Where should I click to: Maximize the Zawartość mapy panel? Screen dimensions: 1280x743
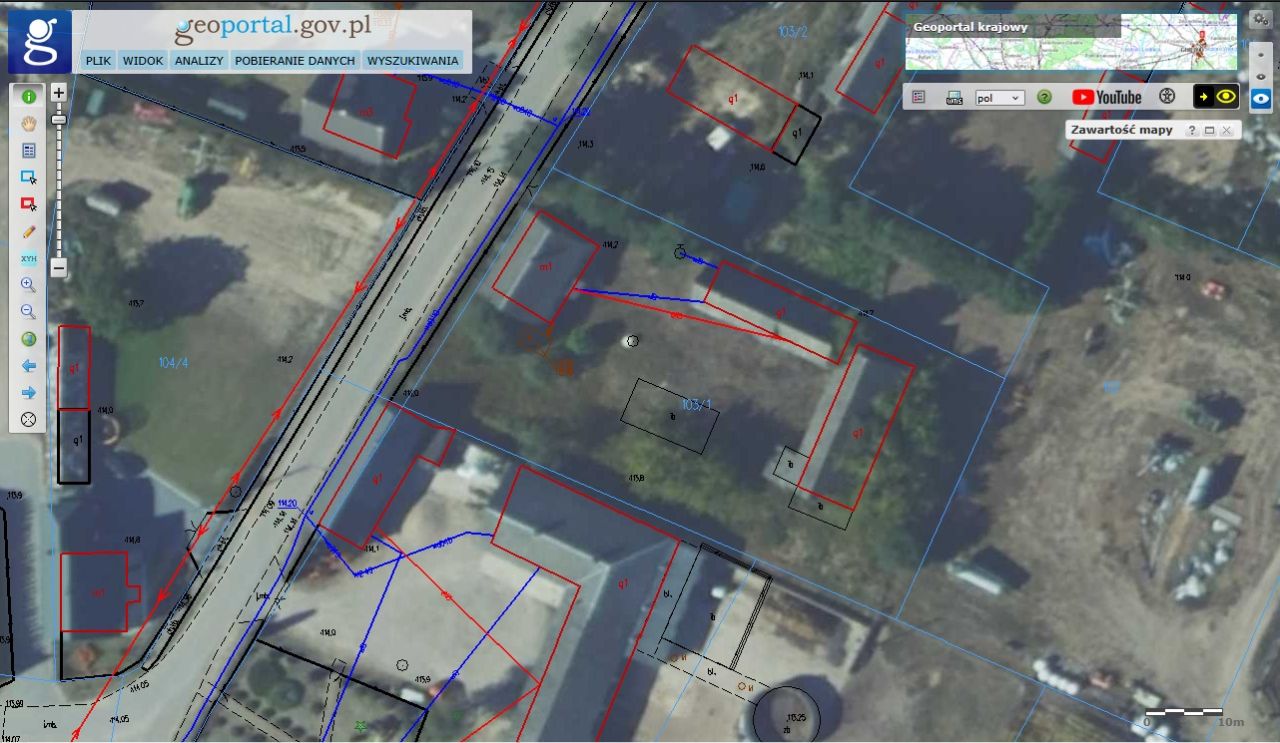coord(1209,131)
